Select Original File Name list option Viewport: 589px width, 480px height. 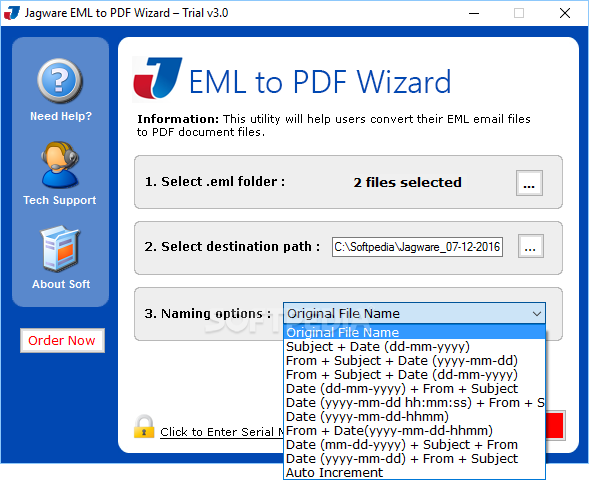point(414,332)
